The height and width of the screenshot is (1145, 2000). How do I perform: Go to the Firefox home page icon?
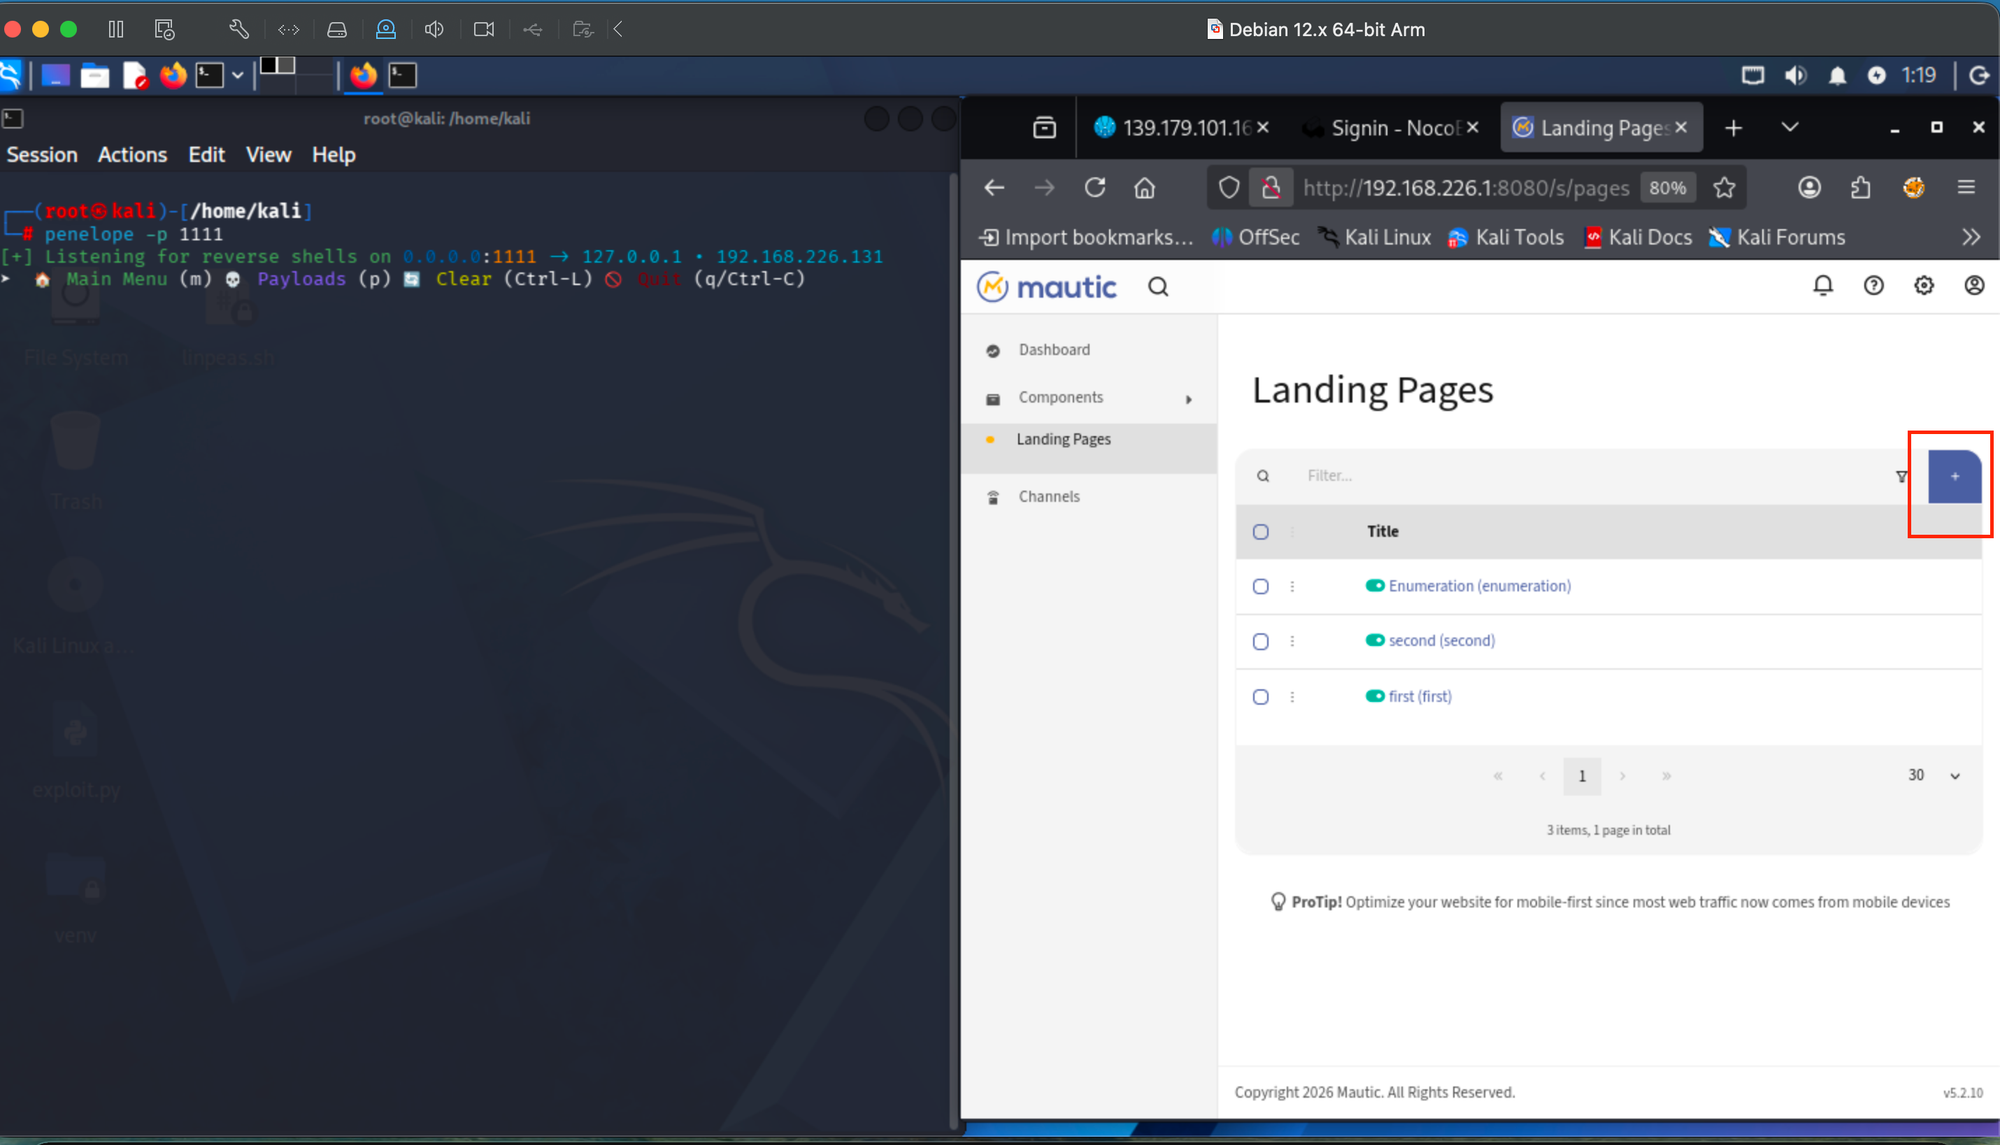pos(1145,187)
